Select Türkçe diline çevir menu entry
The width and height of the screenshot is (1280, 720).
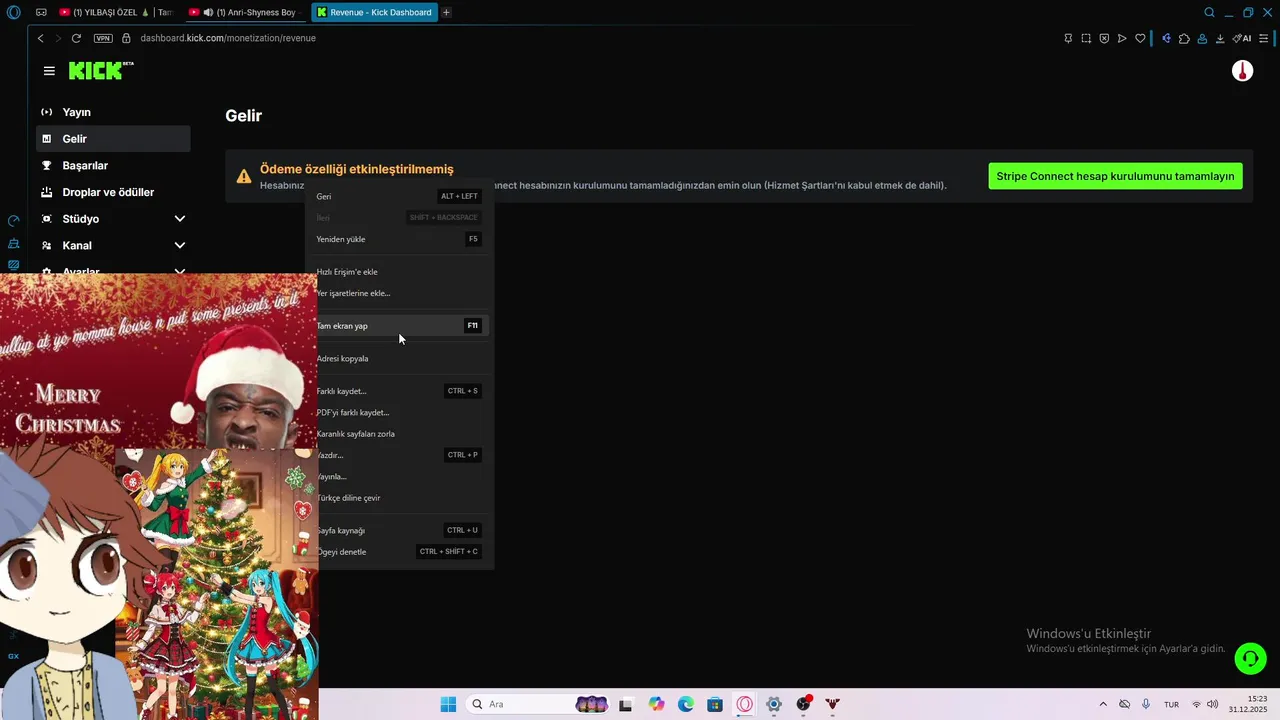point(399,498)
